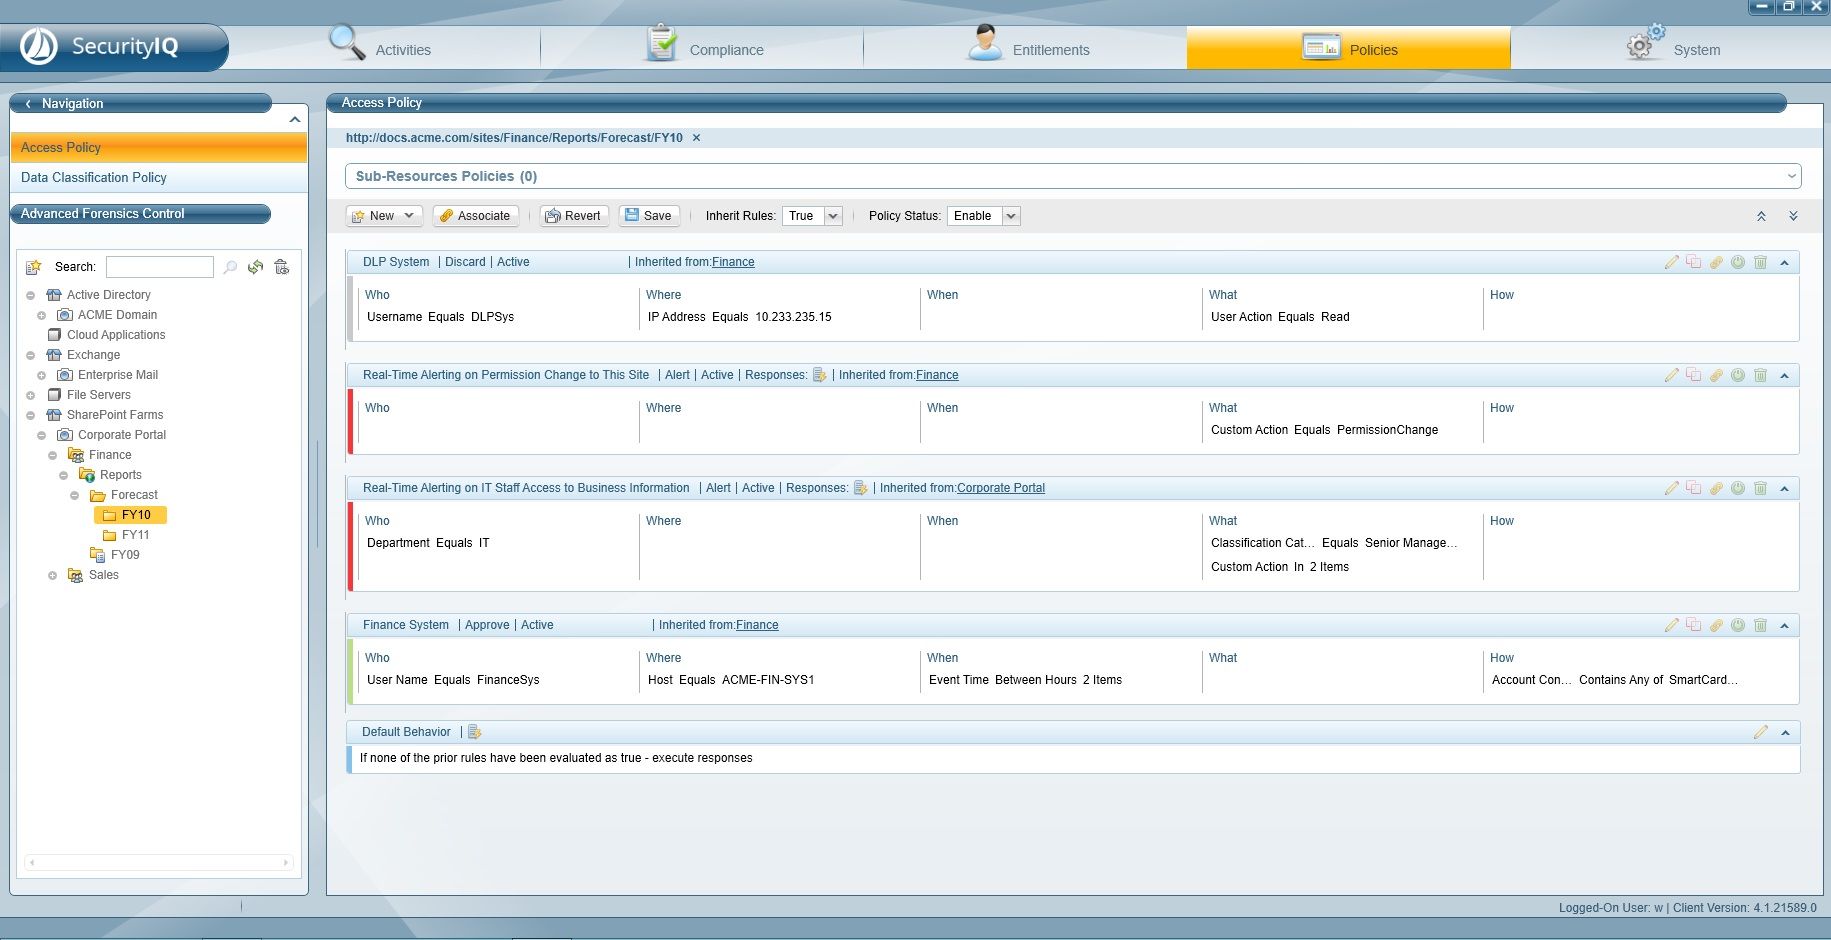Click the Associate button
The height and width of the screenshot is (940, 1831).
tap(475, 216)
